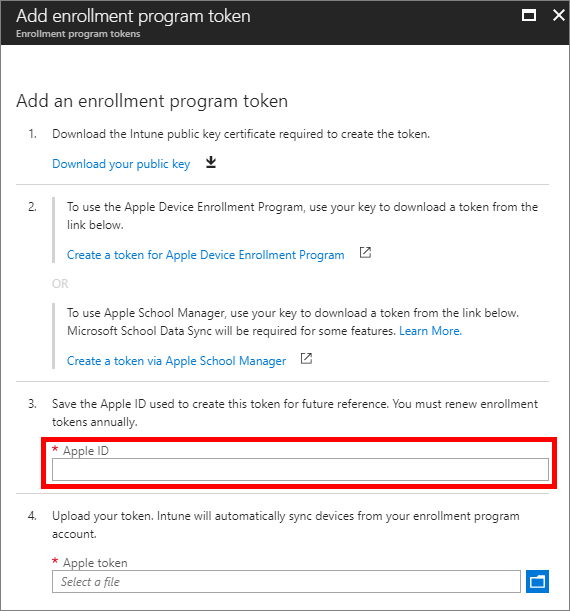The width and height of the screenshot is (570, 611).
Task: Click the step 1 'Download the Intune public key' text
Action: (x=241, y=134)
